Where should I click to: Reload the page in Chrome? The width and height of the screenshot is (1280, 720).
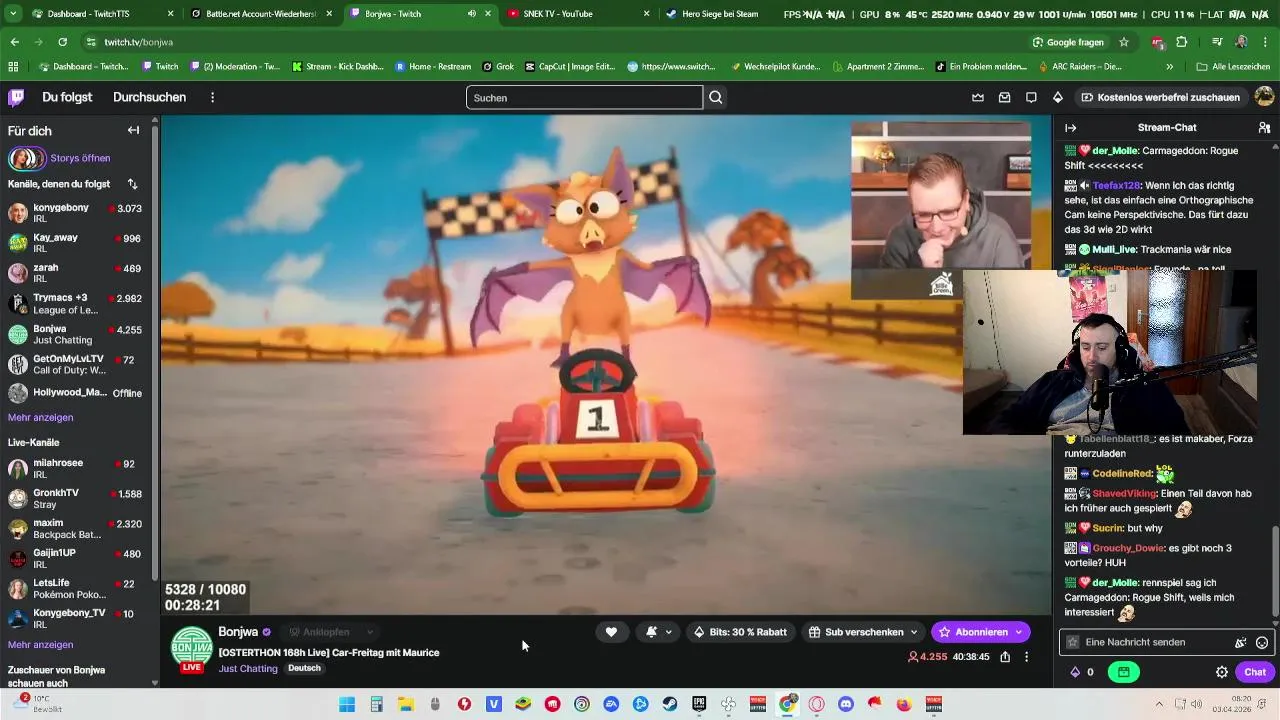click(x=62, y=42)
